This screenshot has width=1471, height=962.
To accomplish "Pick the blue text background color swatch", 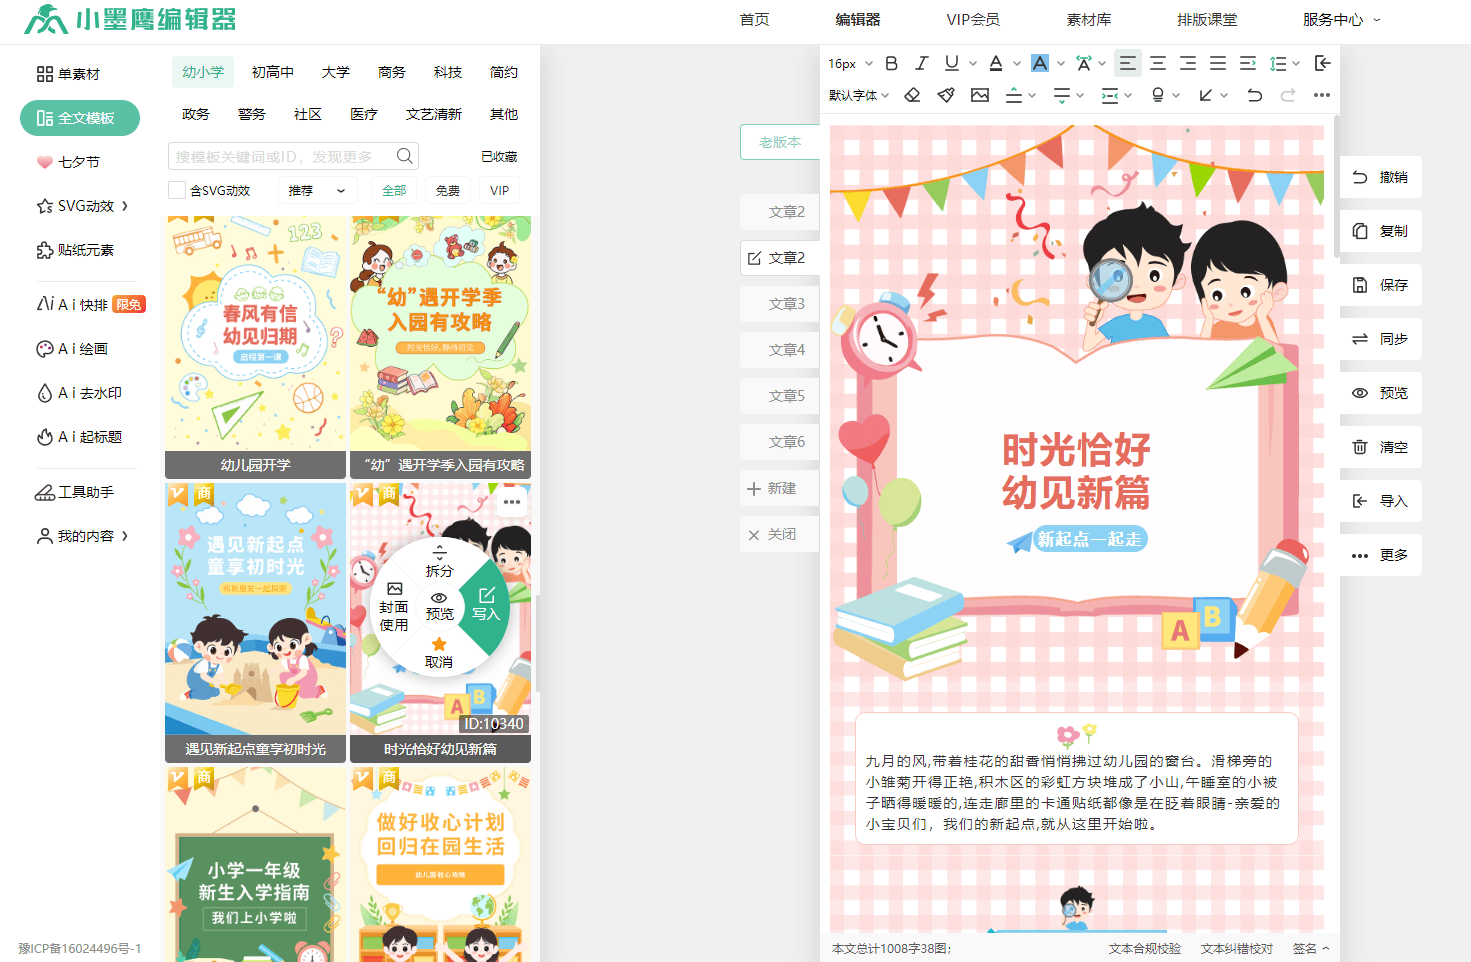I will [1040, 63].
